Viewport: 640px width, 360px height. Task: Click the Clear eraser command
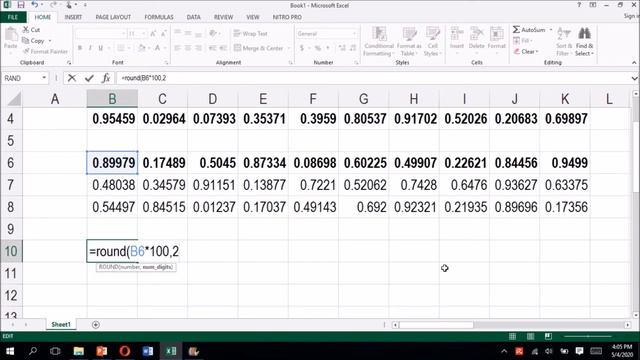tap(526, 51)
